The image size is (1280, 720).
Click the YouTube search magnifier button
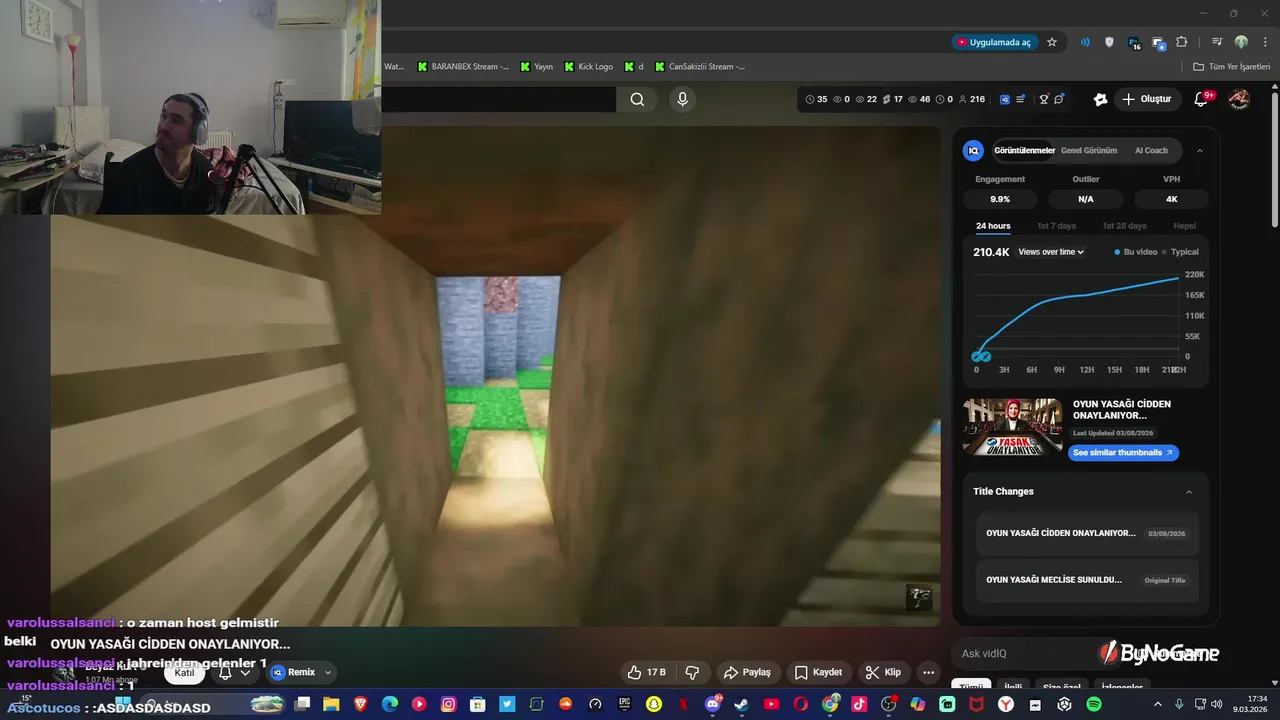pyautogui.click(x=637, y=99)
